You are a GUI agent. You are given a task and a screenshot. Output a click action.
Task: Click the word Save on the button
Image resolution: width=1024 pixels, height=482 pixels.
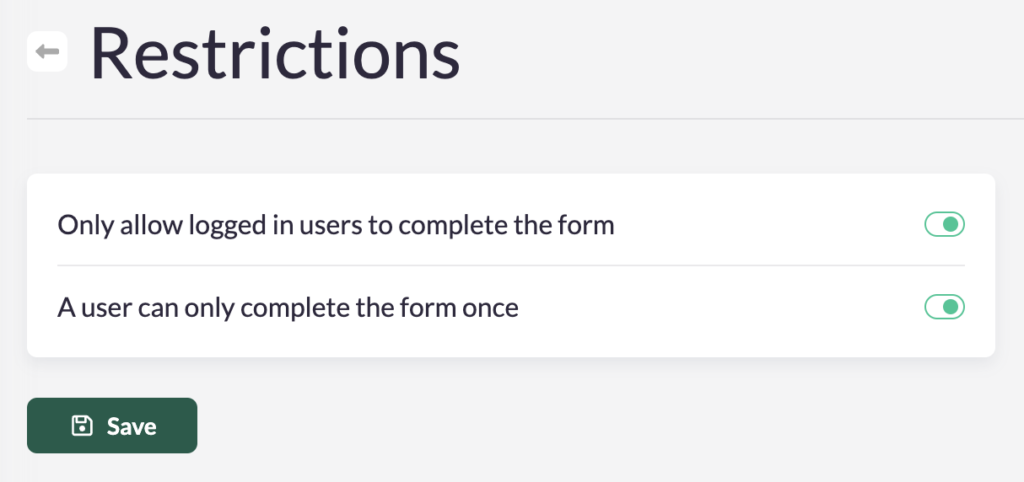(x=131, y=426)
